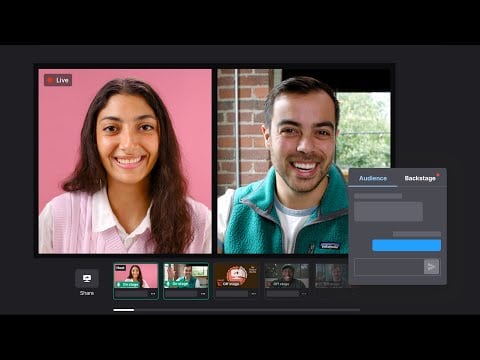The width and height of the screenshot is (480, 360).
Task: Click name field under cap-wearing man thumbnail
Action: (283, 294)
